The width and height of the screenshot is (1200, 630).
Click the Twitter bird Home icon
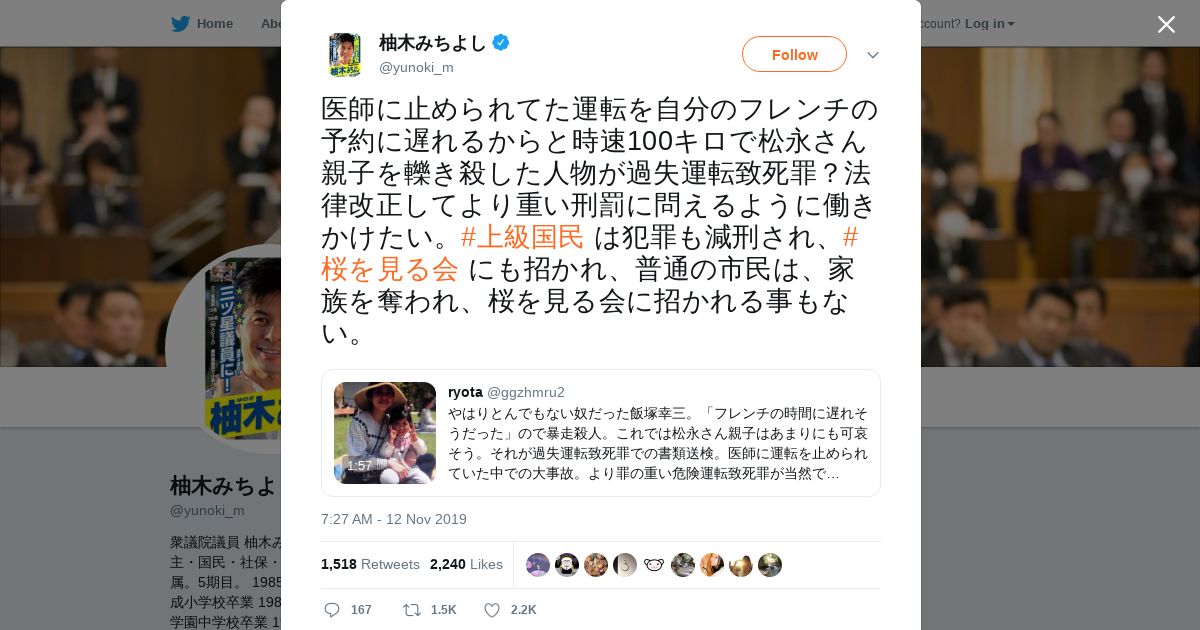pos(180,23)
